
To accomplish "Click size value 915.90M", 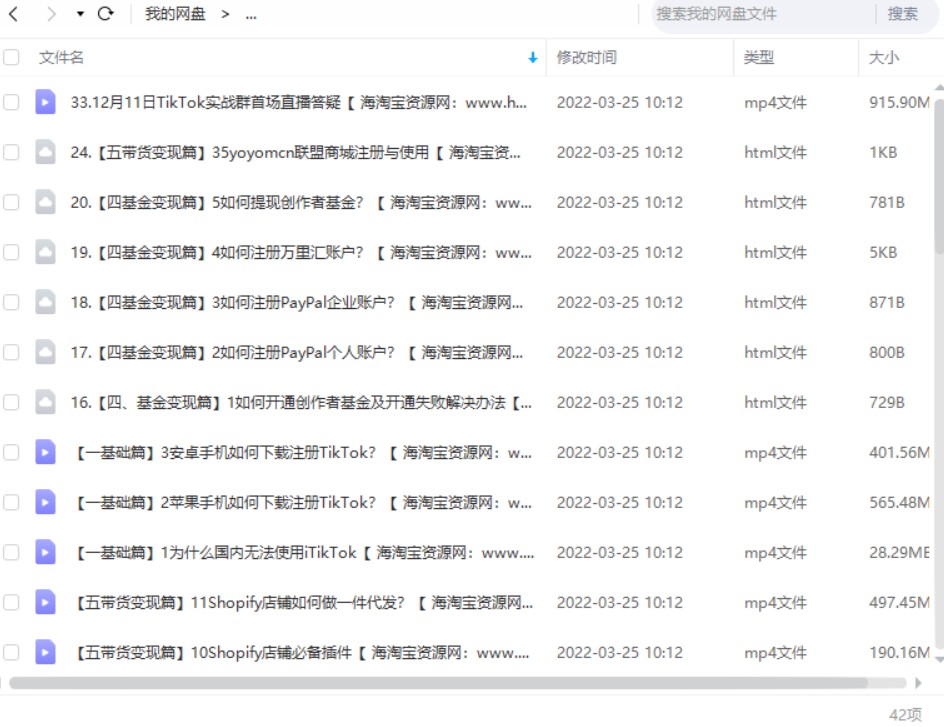I will coord(899,103).
